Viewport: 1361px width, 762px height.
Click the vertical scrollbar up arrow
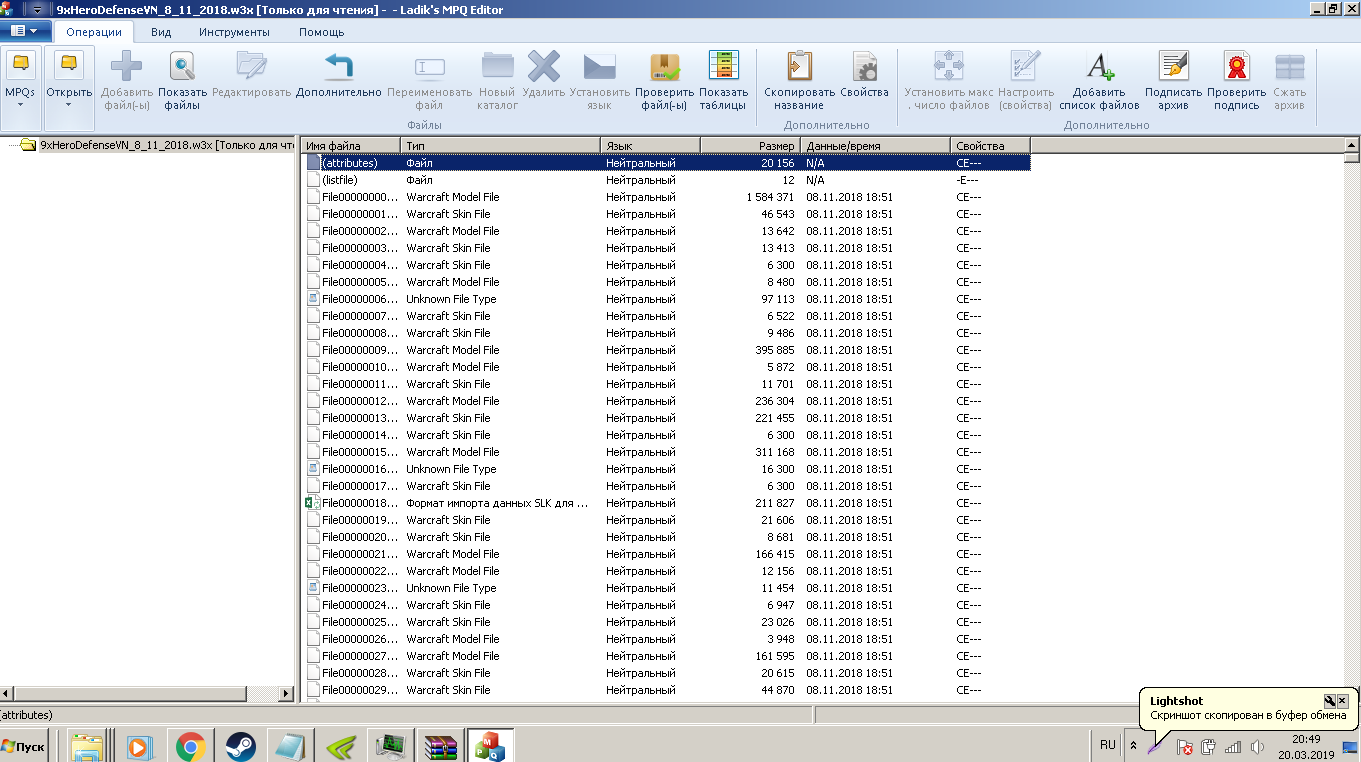[1352, 146]
